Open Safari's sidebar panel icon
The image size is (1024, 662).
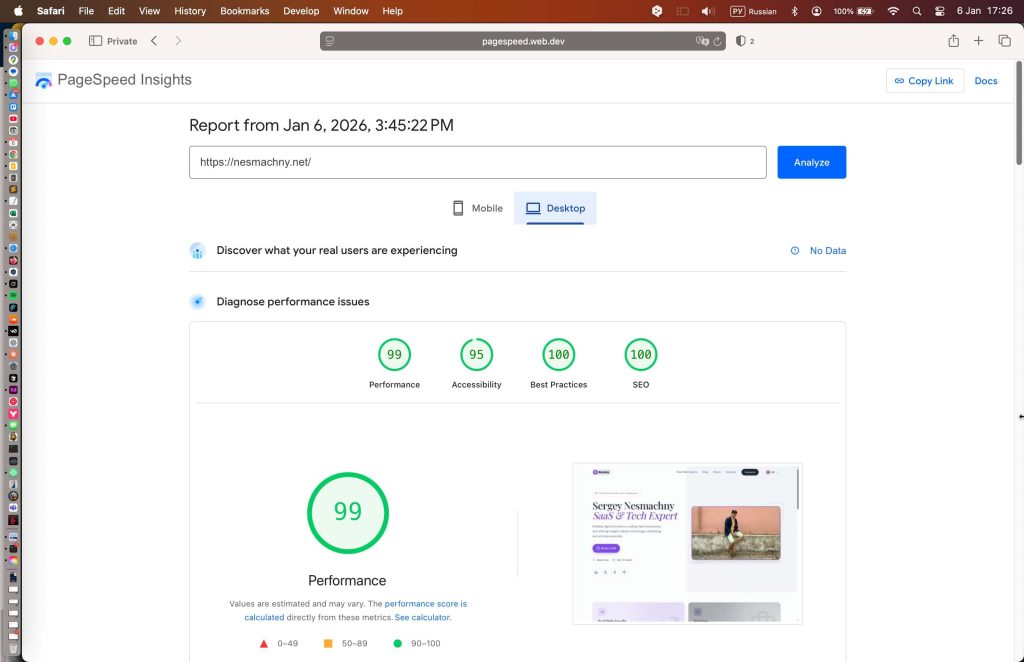click(95, 41)
